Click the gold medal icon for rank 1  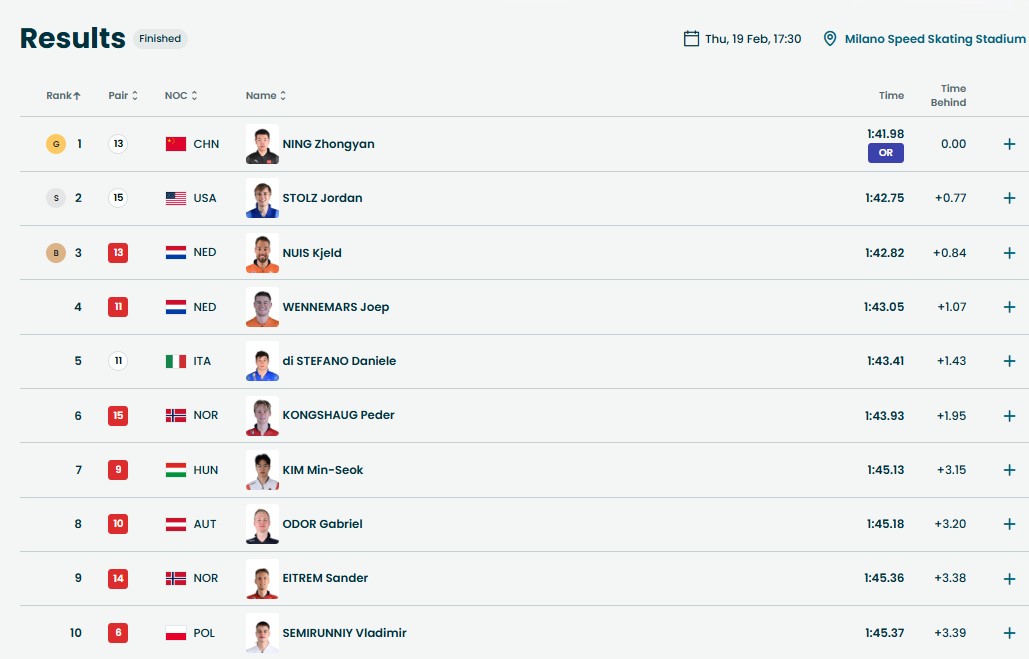(x=56, y=144)
